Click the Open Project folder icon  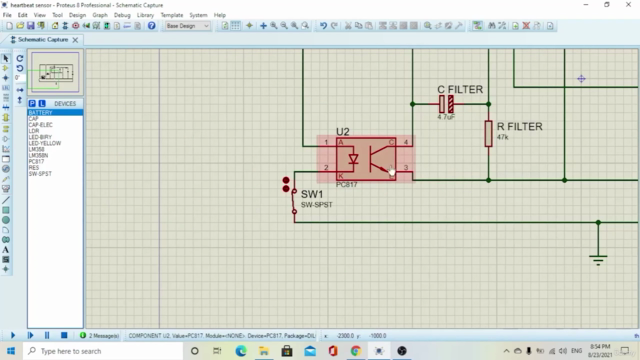click(x=20, y=26)
